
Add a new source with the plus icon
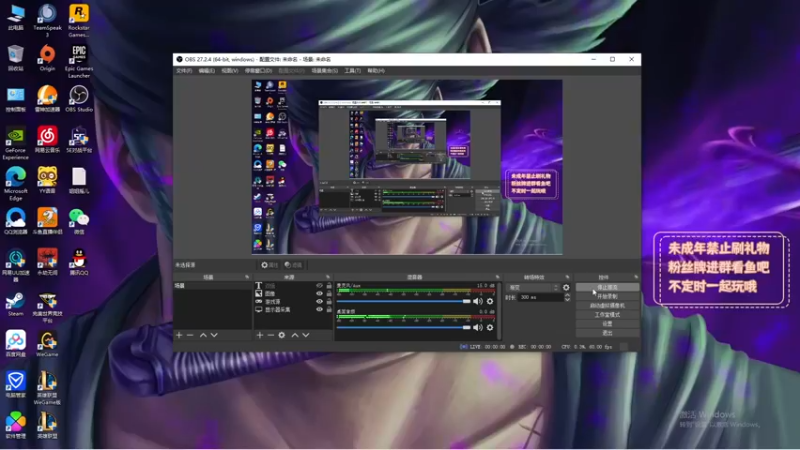pyautogui.click(x=260, y=335)
